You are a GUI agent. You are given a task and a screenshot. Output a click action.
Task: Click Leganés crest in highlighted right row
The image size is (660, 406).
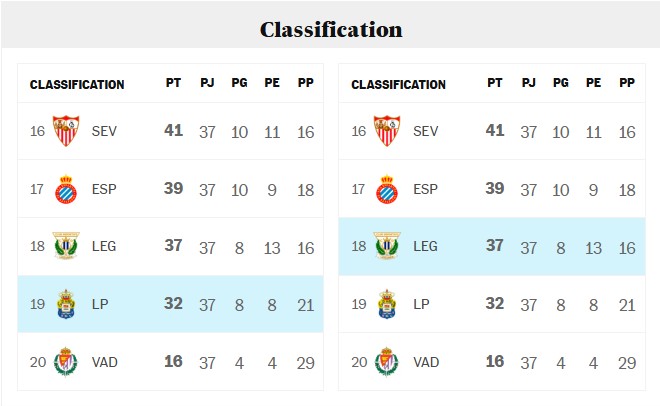click(x=387, y=246)
